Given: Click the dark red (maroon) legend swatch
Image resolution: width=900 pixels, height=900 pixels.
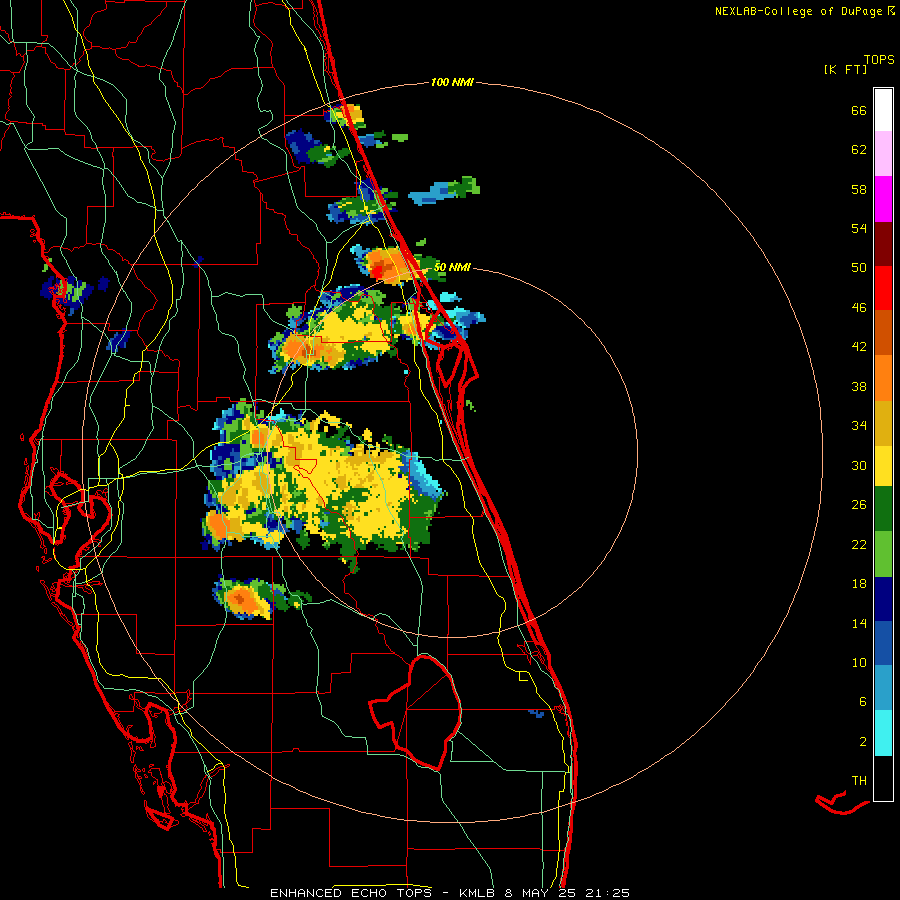Looking at the screenshot, I should coord(883,244).
